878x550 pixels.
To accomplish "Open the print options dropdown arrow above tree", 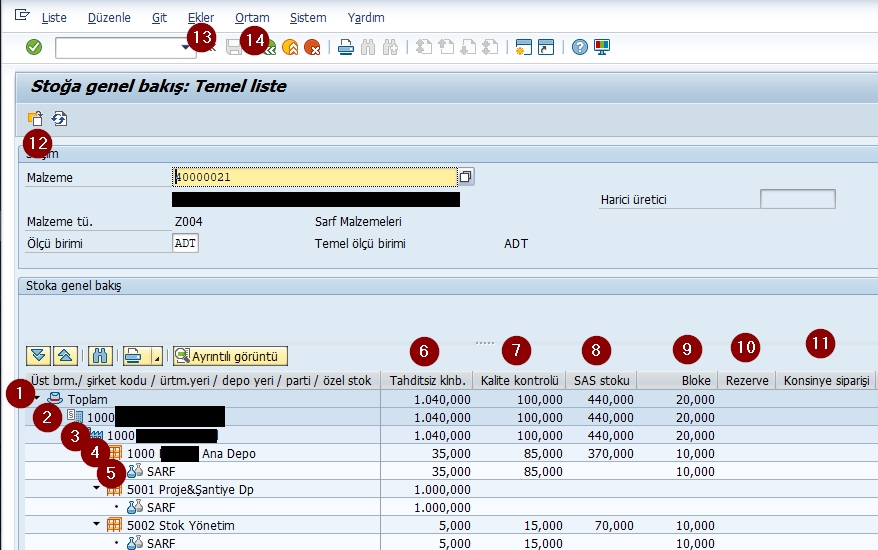I will click(155, 356).
